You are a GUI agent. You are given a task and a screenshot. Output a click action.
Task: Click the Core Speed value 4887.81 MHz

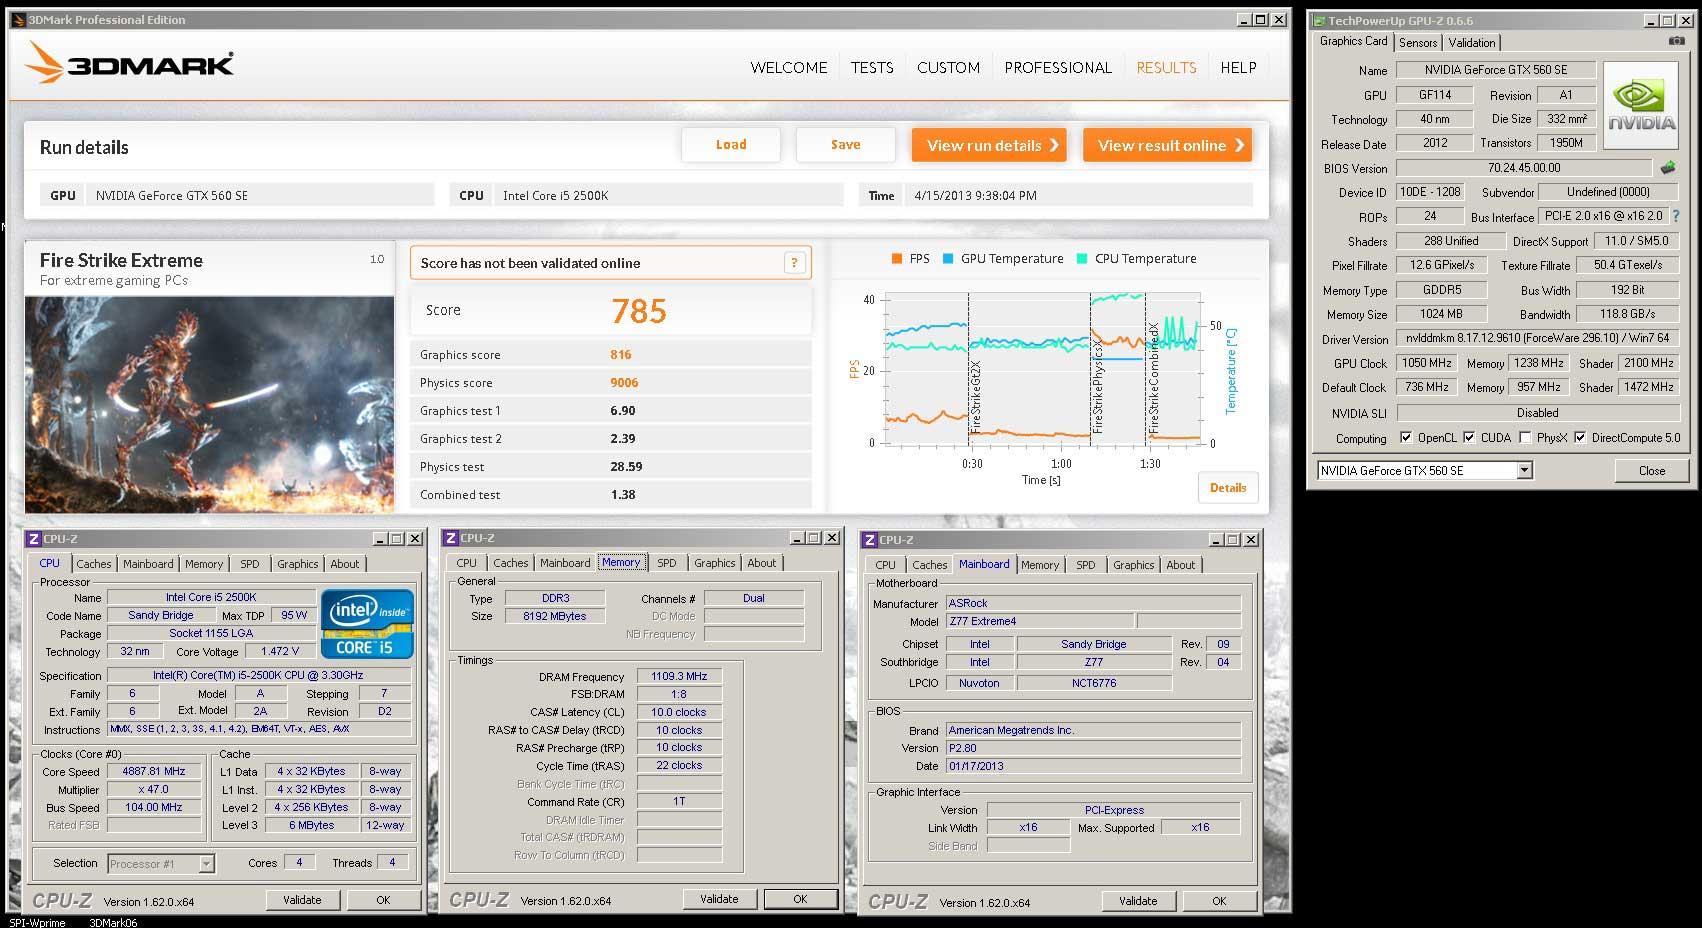click(x=154, y=771)
